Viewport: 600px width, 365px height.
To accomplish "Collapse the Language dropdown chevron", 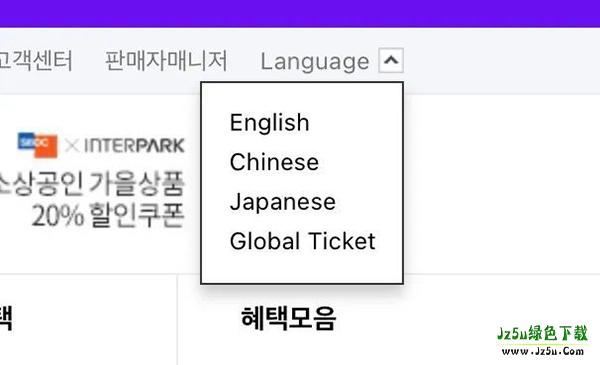I will [x=391, y=60].
